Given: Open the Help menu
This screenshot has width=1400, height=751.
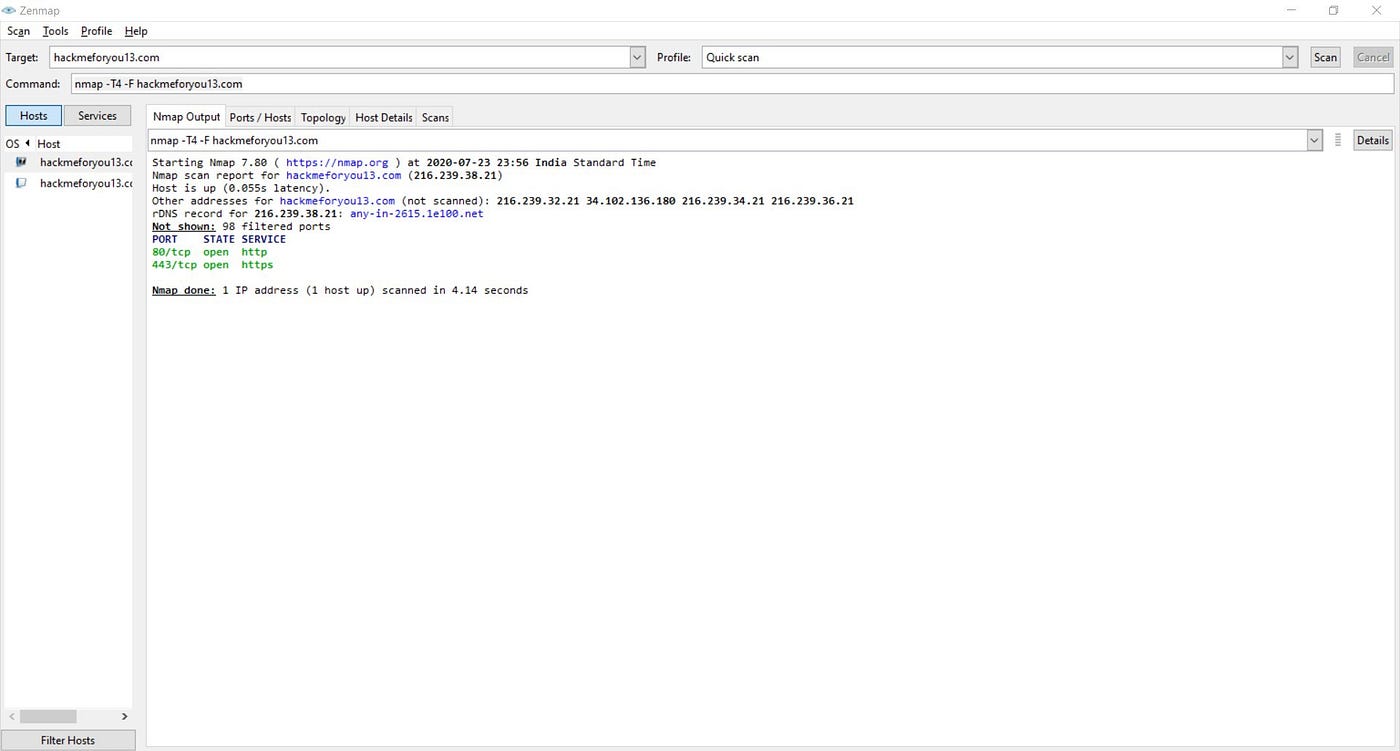Looking at the screenshot, I should 136,31.
